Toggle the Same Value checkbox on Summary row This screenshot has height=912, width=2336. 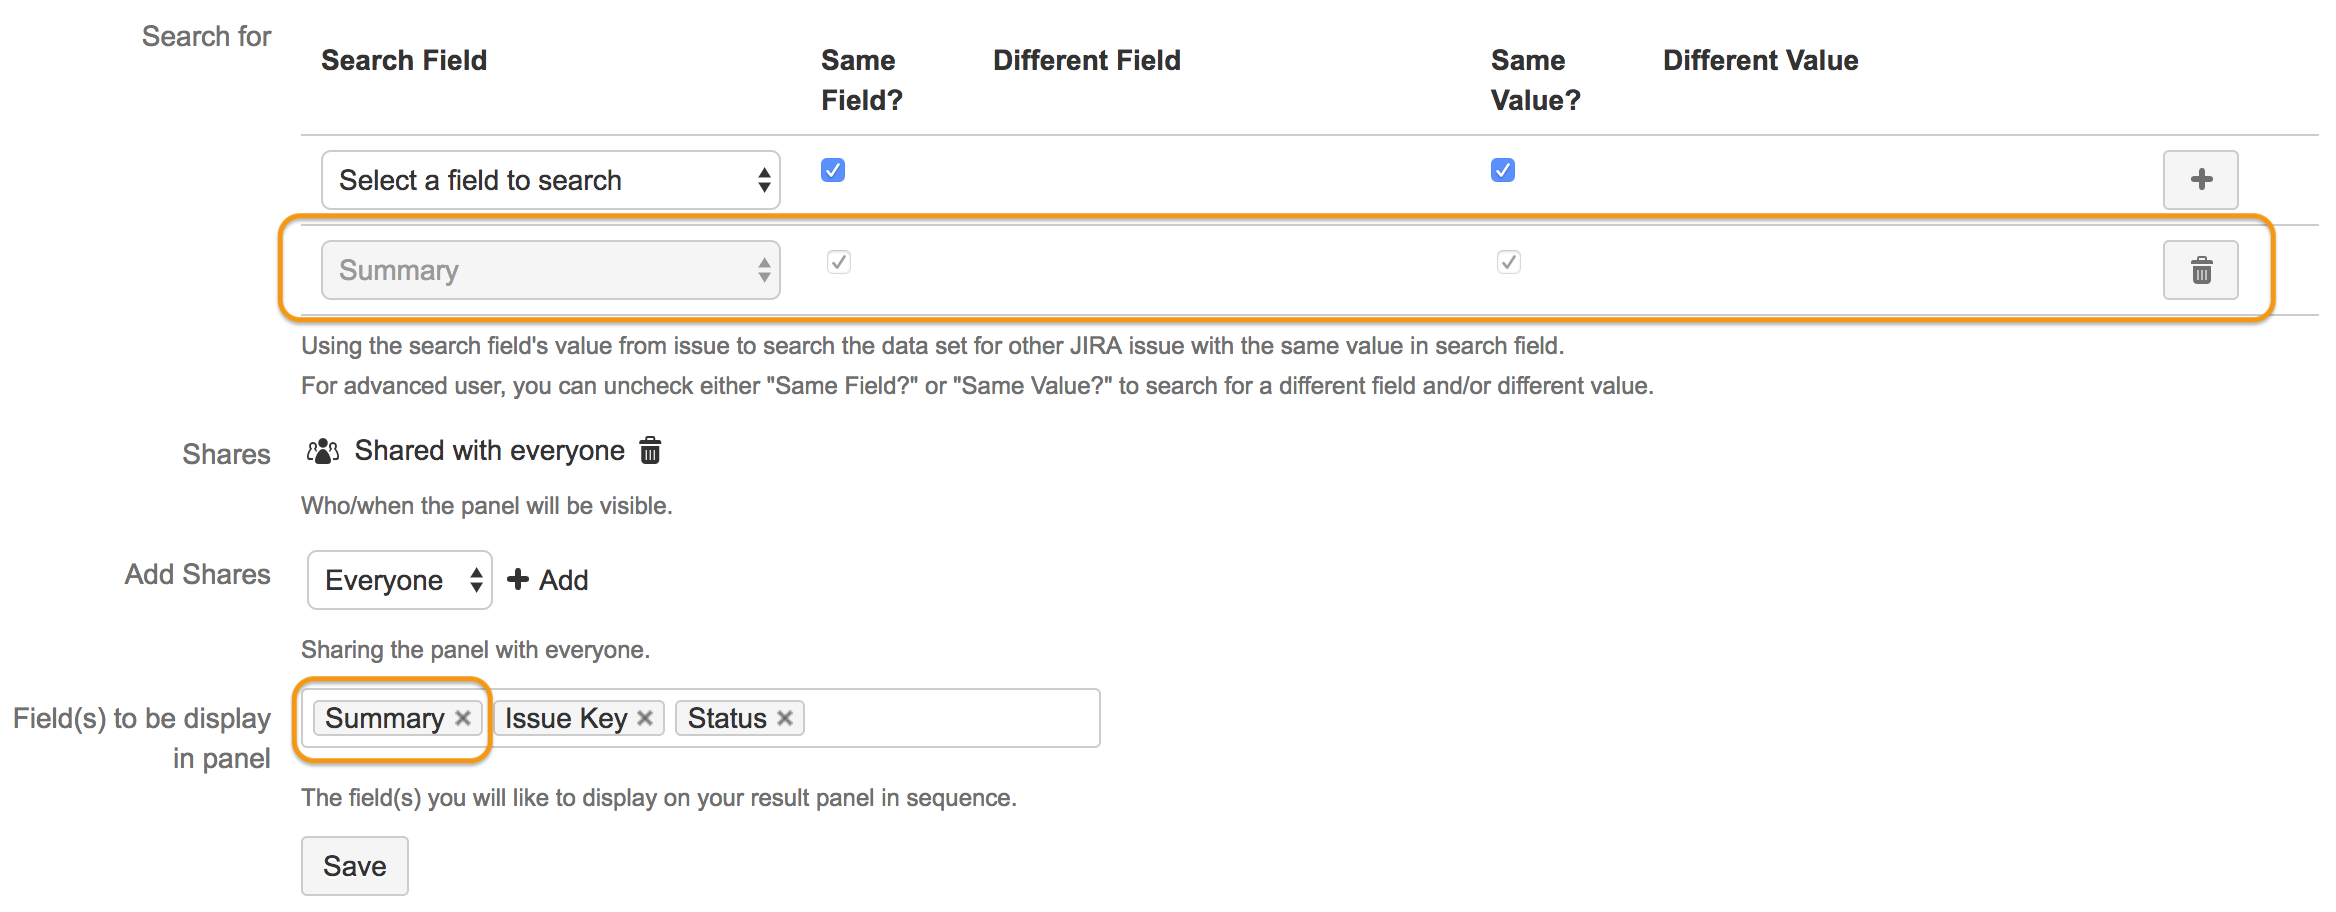tap(1510, 262)
